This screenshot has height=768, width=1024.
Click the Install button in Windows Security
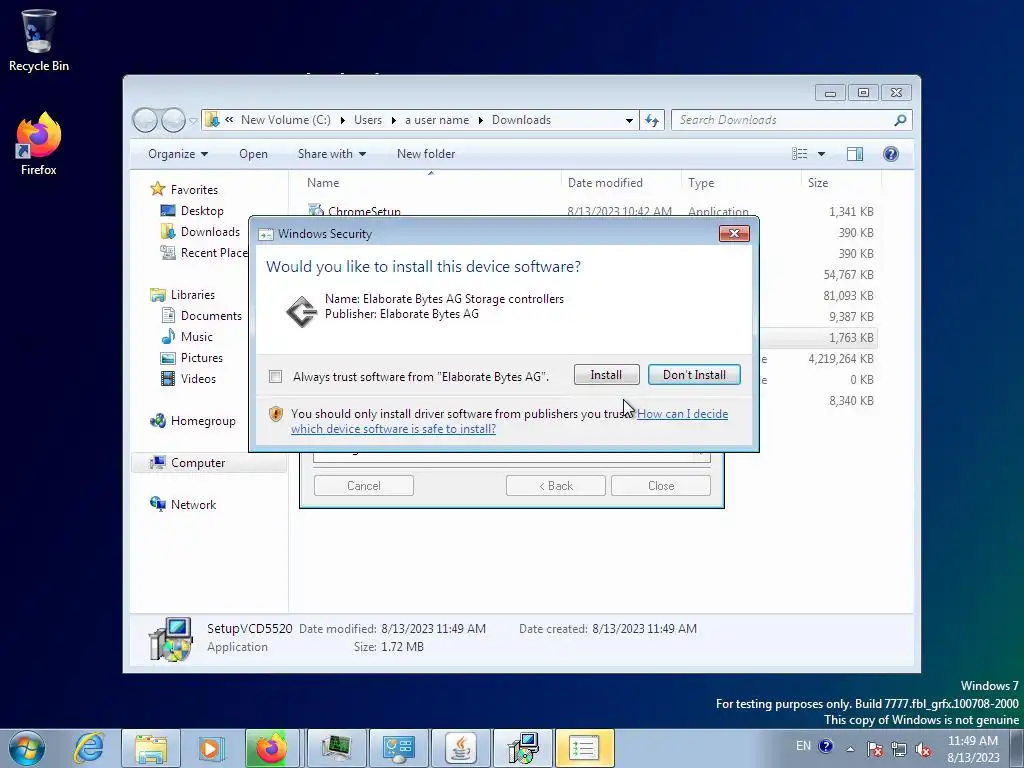tap(606, 375)
